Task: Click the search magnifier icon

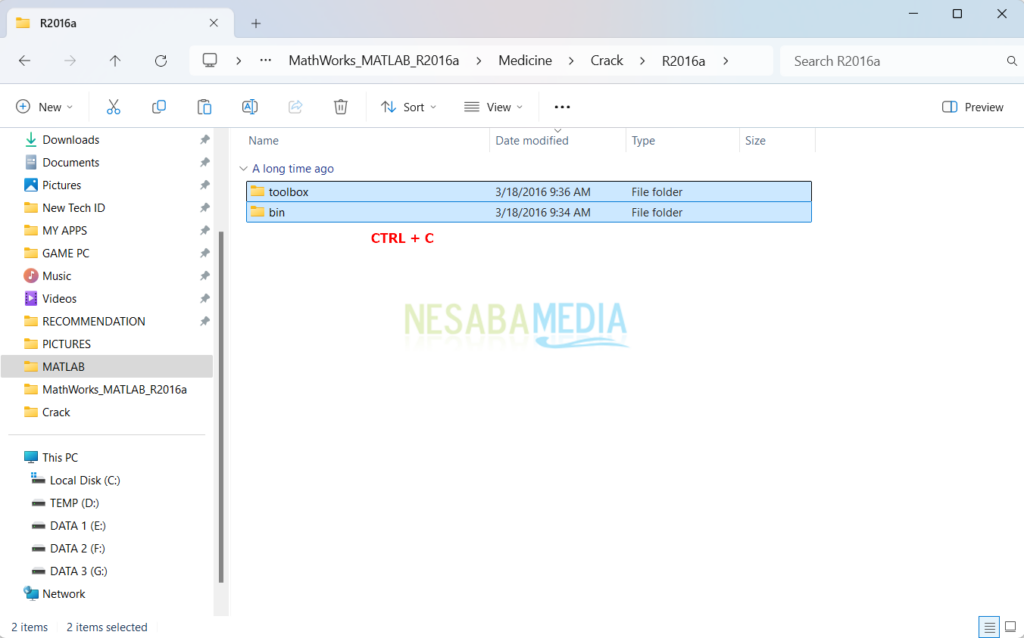Action: [x=1012, y=60]
